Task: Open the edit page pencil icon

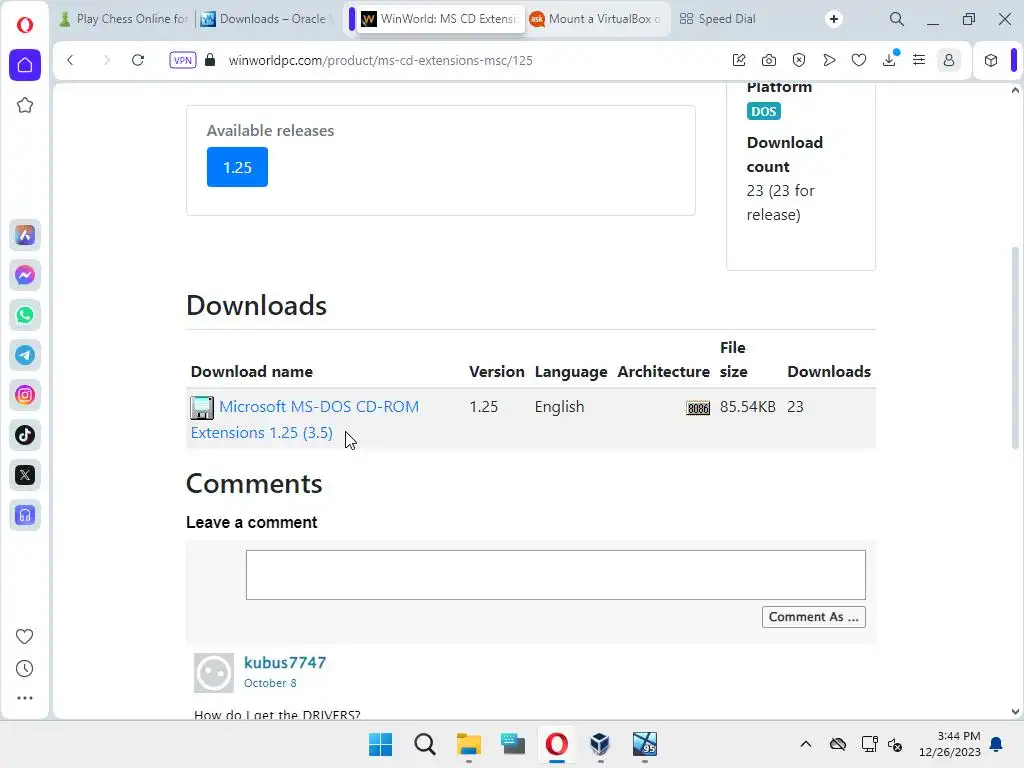Action: point(739,60)
